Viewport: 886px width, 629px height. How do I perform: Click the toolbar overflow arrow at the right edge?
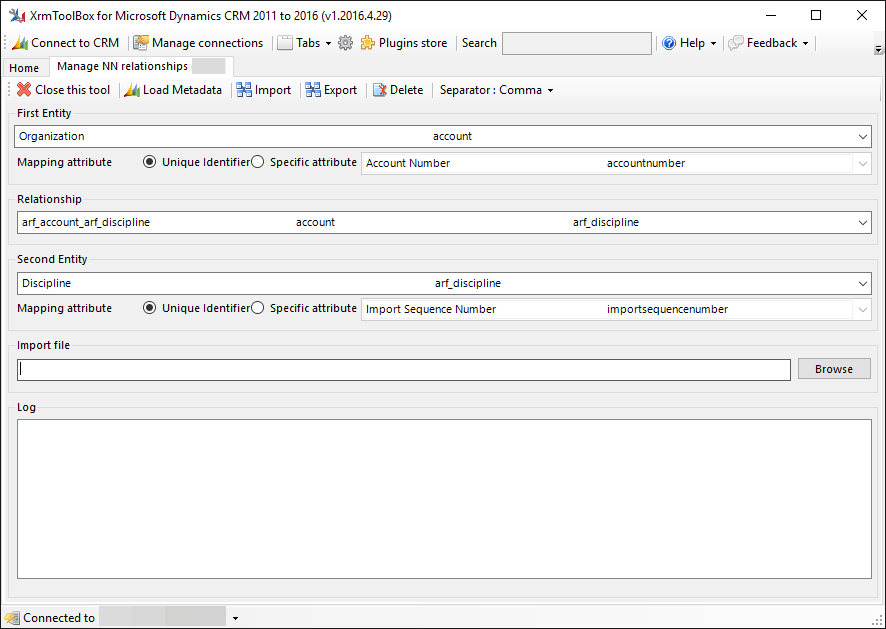[x=878, y=50]
